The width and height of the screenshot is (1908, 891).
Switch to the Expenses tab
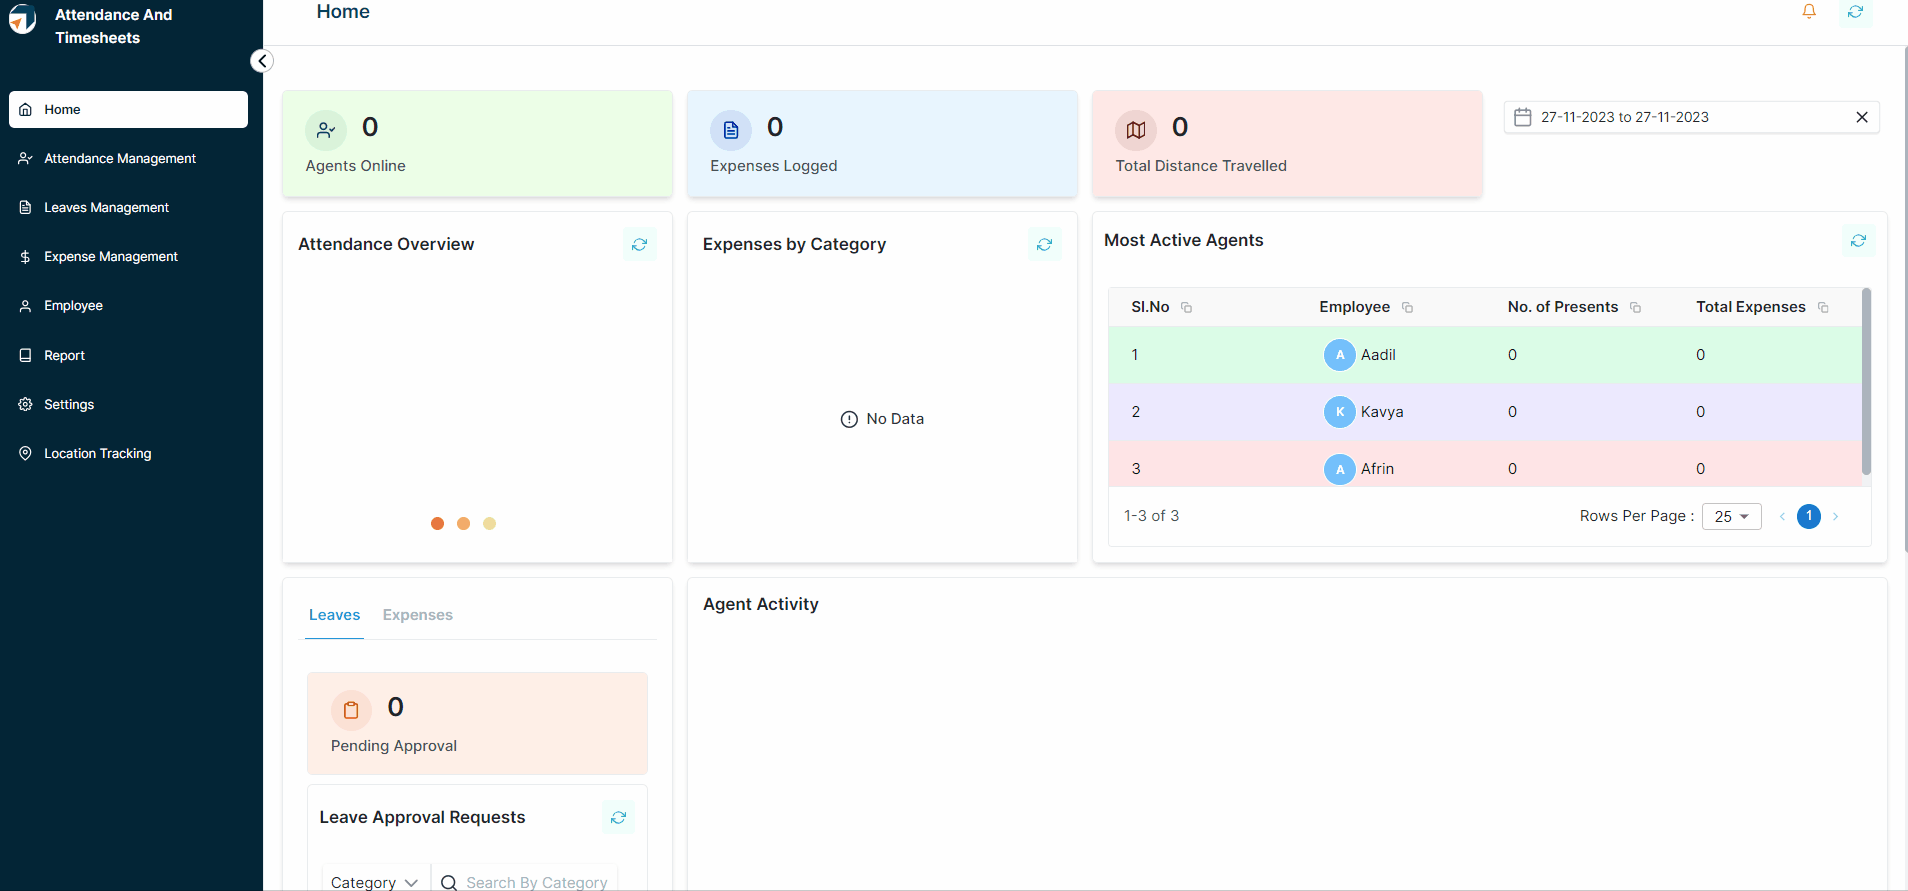[418, 615]
